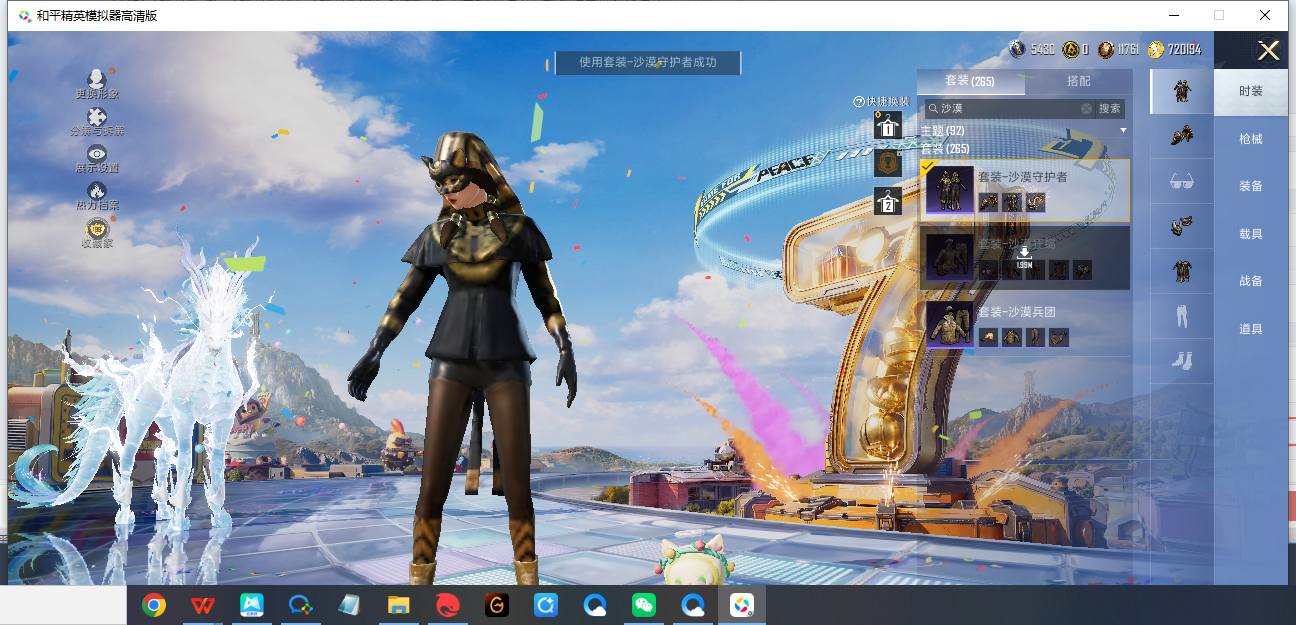Open 分解与拆解 puzzle-piece icon
Image resolution: width=1296 pixels, height=625 pixels.
tap(96, 117)
